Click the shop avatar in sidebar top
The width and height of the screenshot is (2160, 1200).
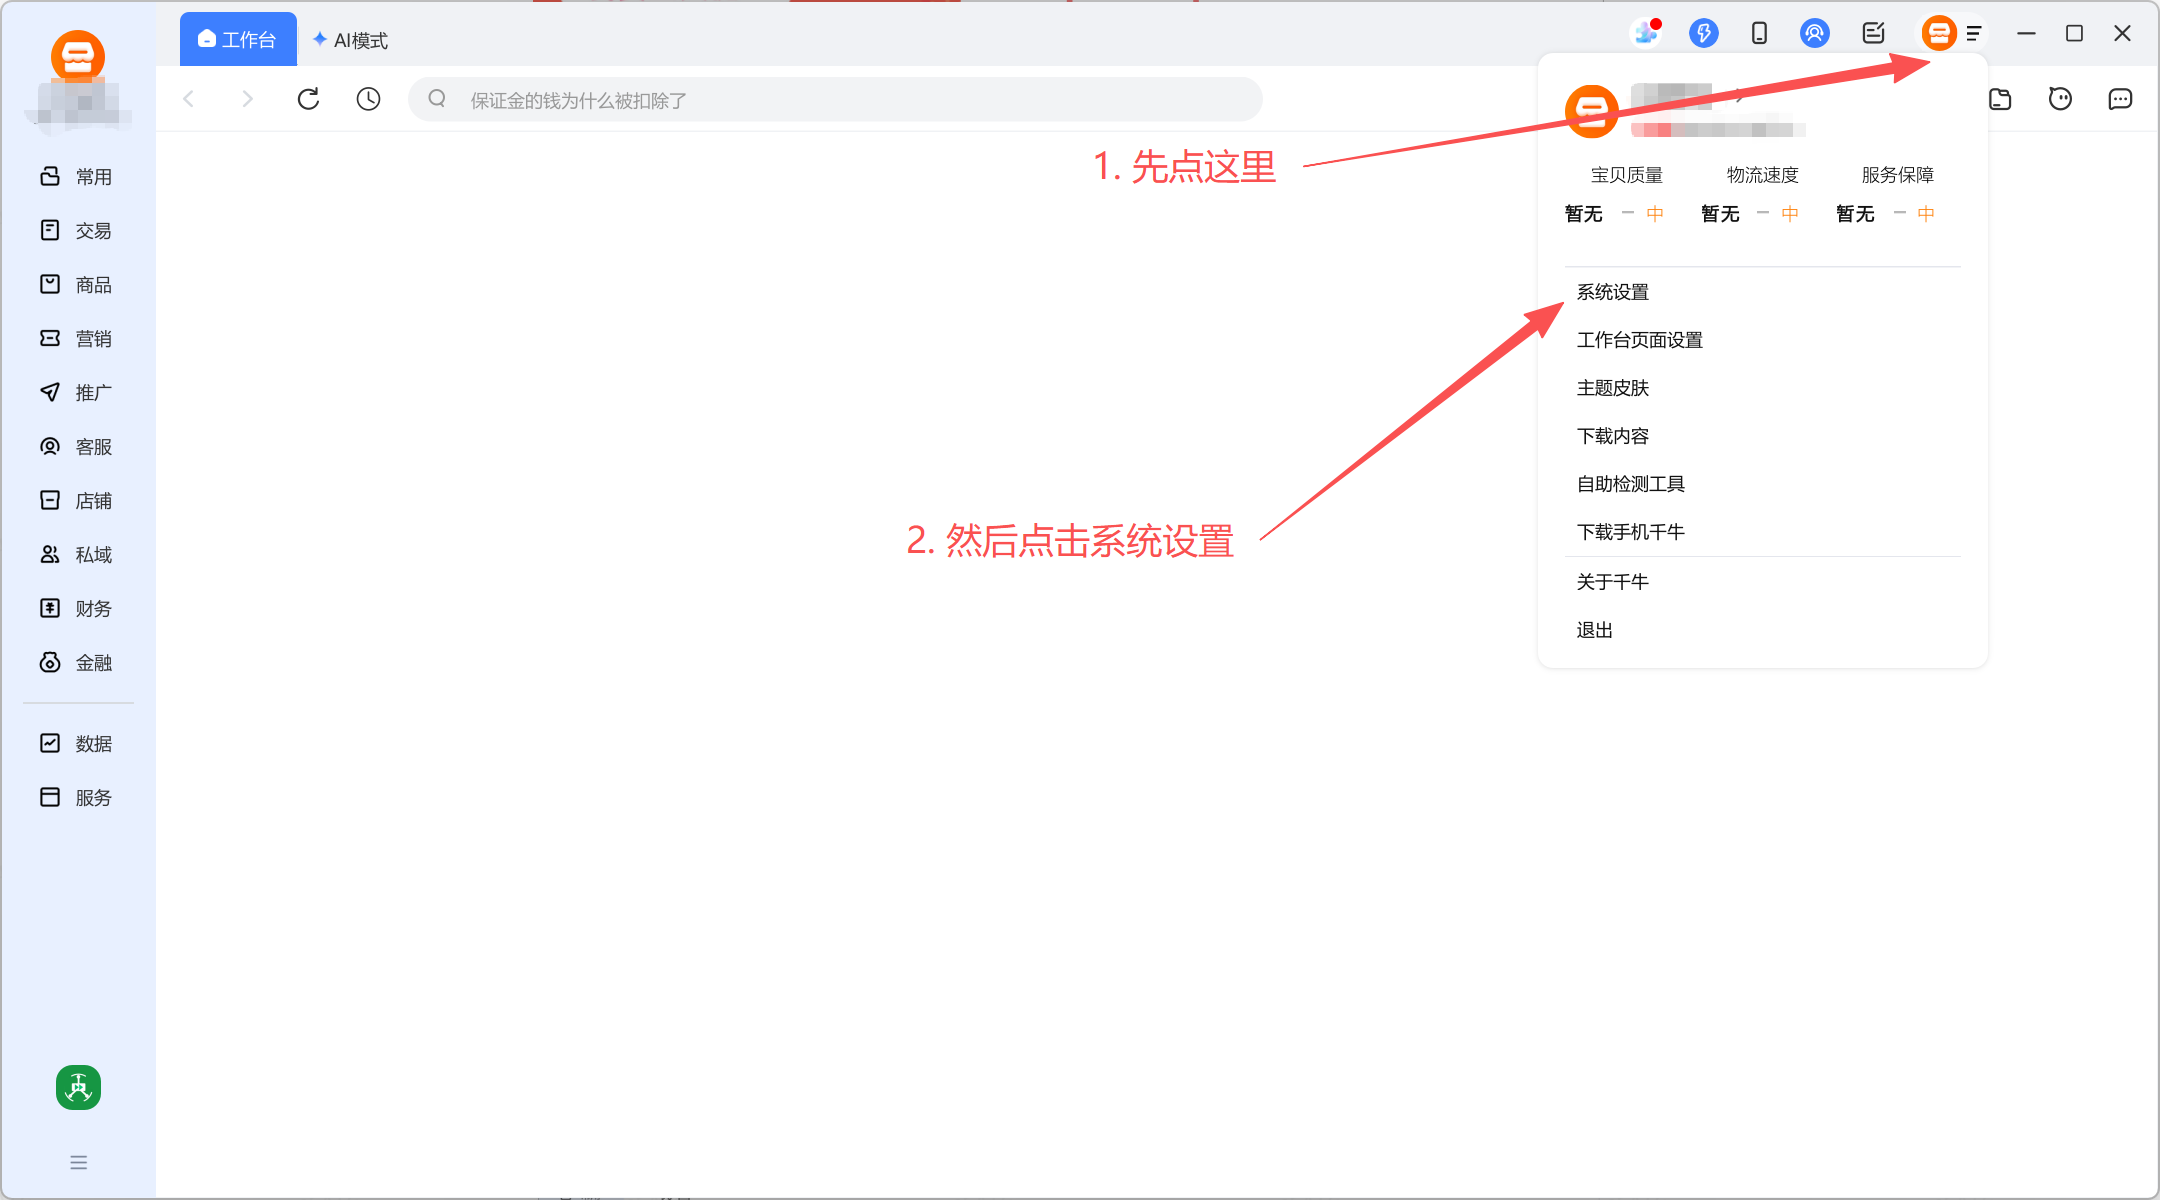click(78, 56)
